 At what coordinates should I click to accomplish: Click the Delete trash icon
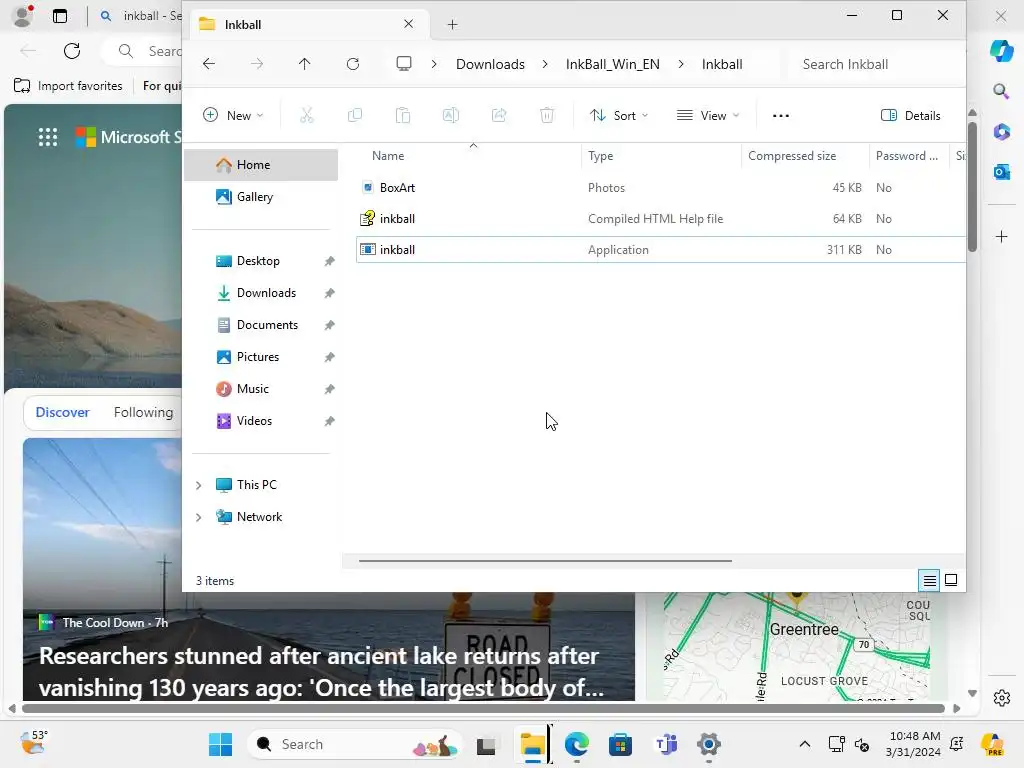pyautogui.click(x=547, y=116)
